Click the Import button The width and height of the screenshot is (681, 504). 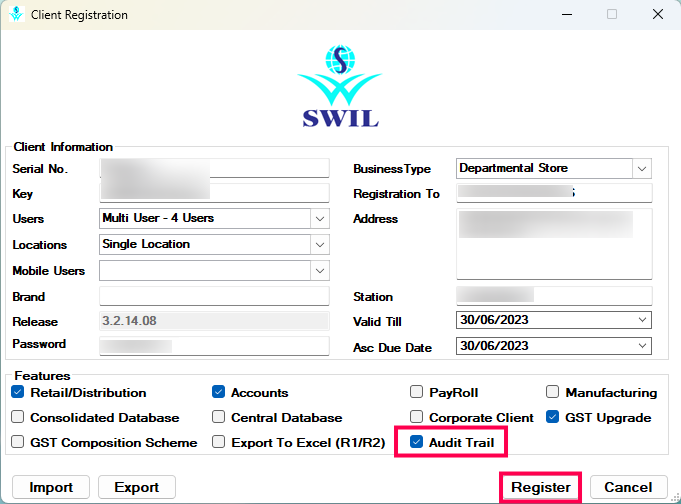tap(51, 487)
